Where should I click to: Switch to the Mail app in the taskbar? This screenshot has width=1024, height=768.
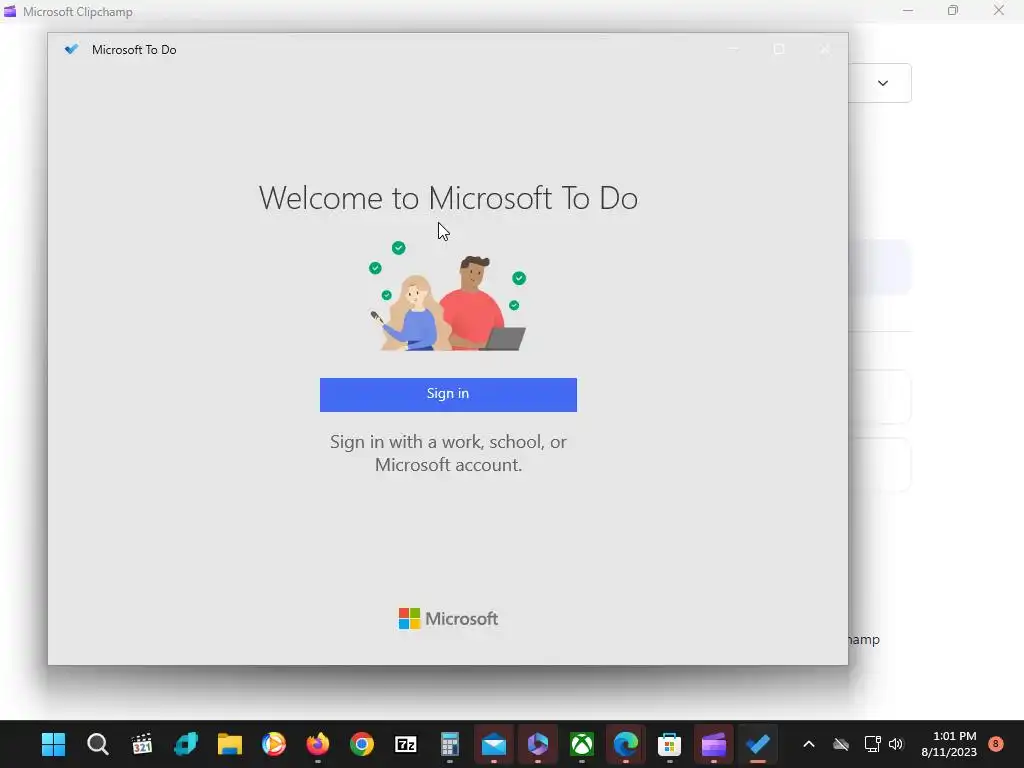click(494, 744)
